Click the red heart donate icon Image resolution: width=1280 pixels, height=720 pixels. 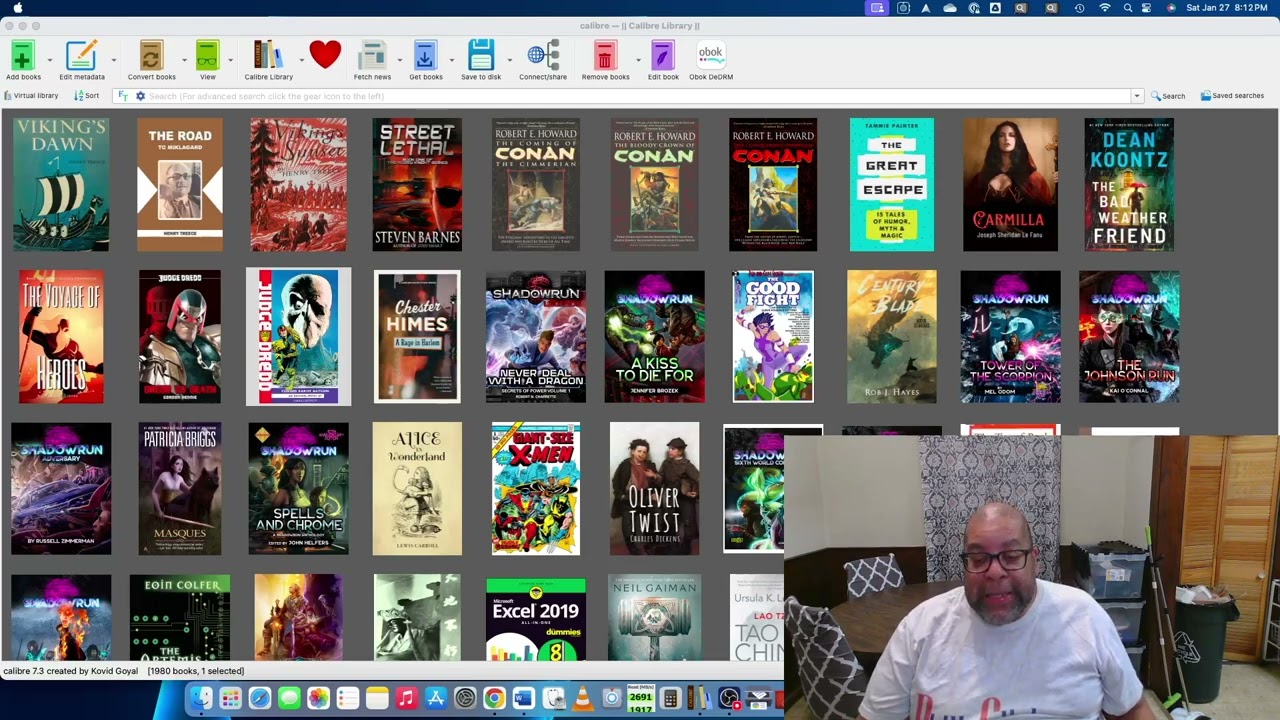click(x=325, y=54)
